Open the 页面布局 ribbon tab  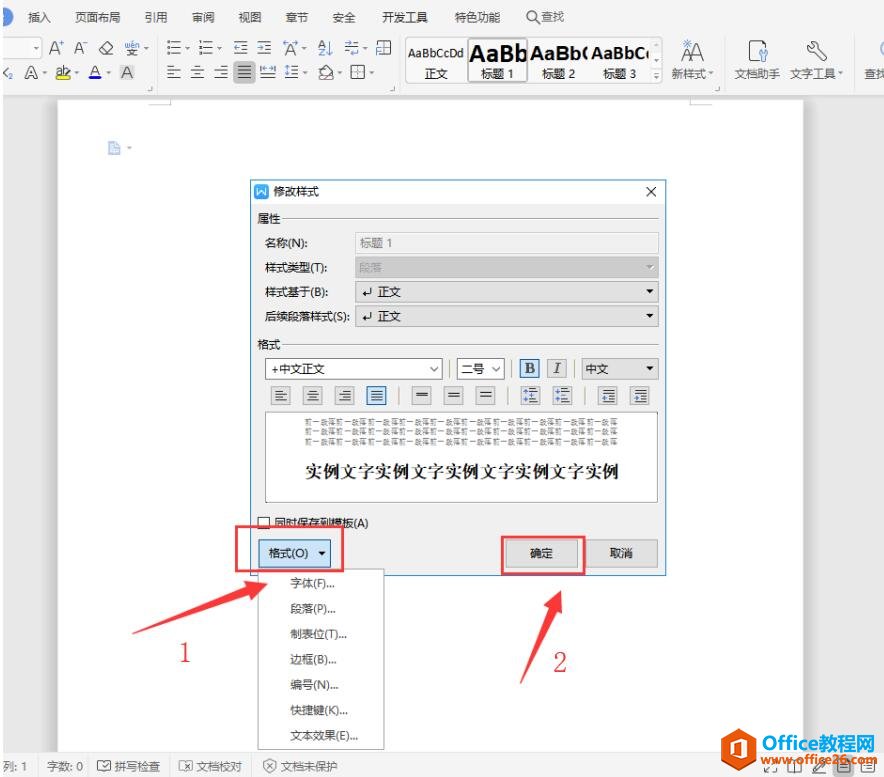point(98,17)
